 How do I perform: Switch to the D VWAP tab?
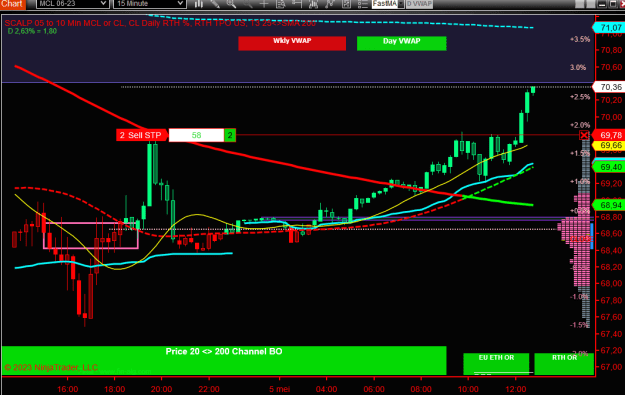click(419, 4)
